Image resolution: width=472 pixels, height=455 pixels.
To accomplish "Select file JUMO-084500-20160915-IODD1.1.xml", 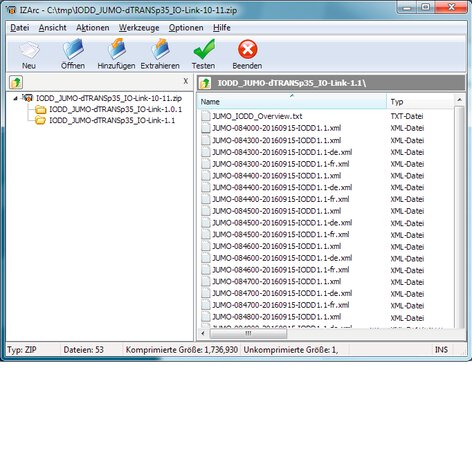I will [277, 211].
